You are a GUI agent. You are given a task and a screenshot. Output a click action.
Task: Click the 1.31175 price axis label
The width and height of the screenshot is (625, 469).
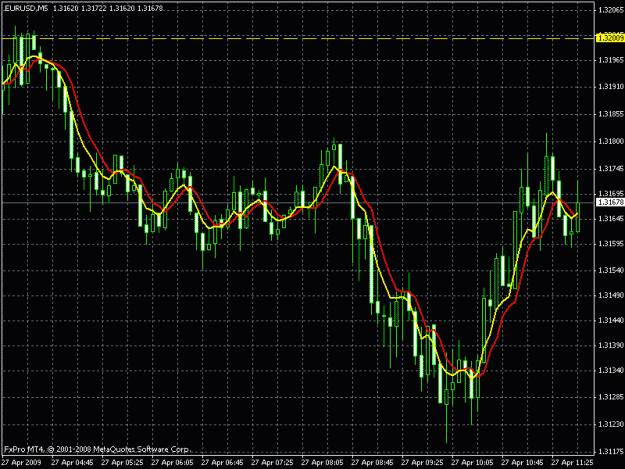click(611, 451)
